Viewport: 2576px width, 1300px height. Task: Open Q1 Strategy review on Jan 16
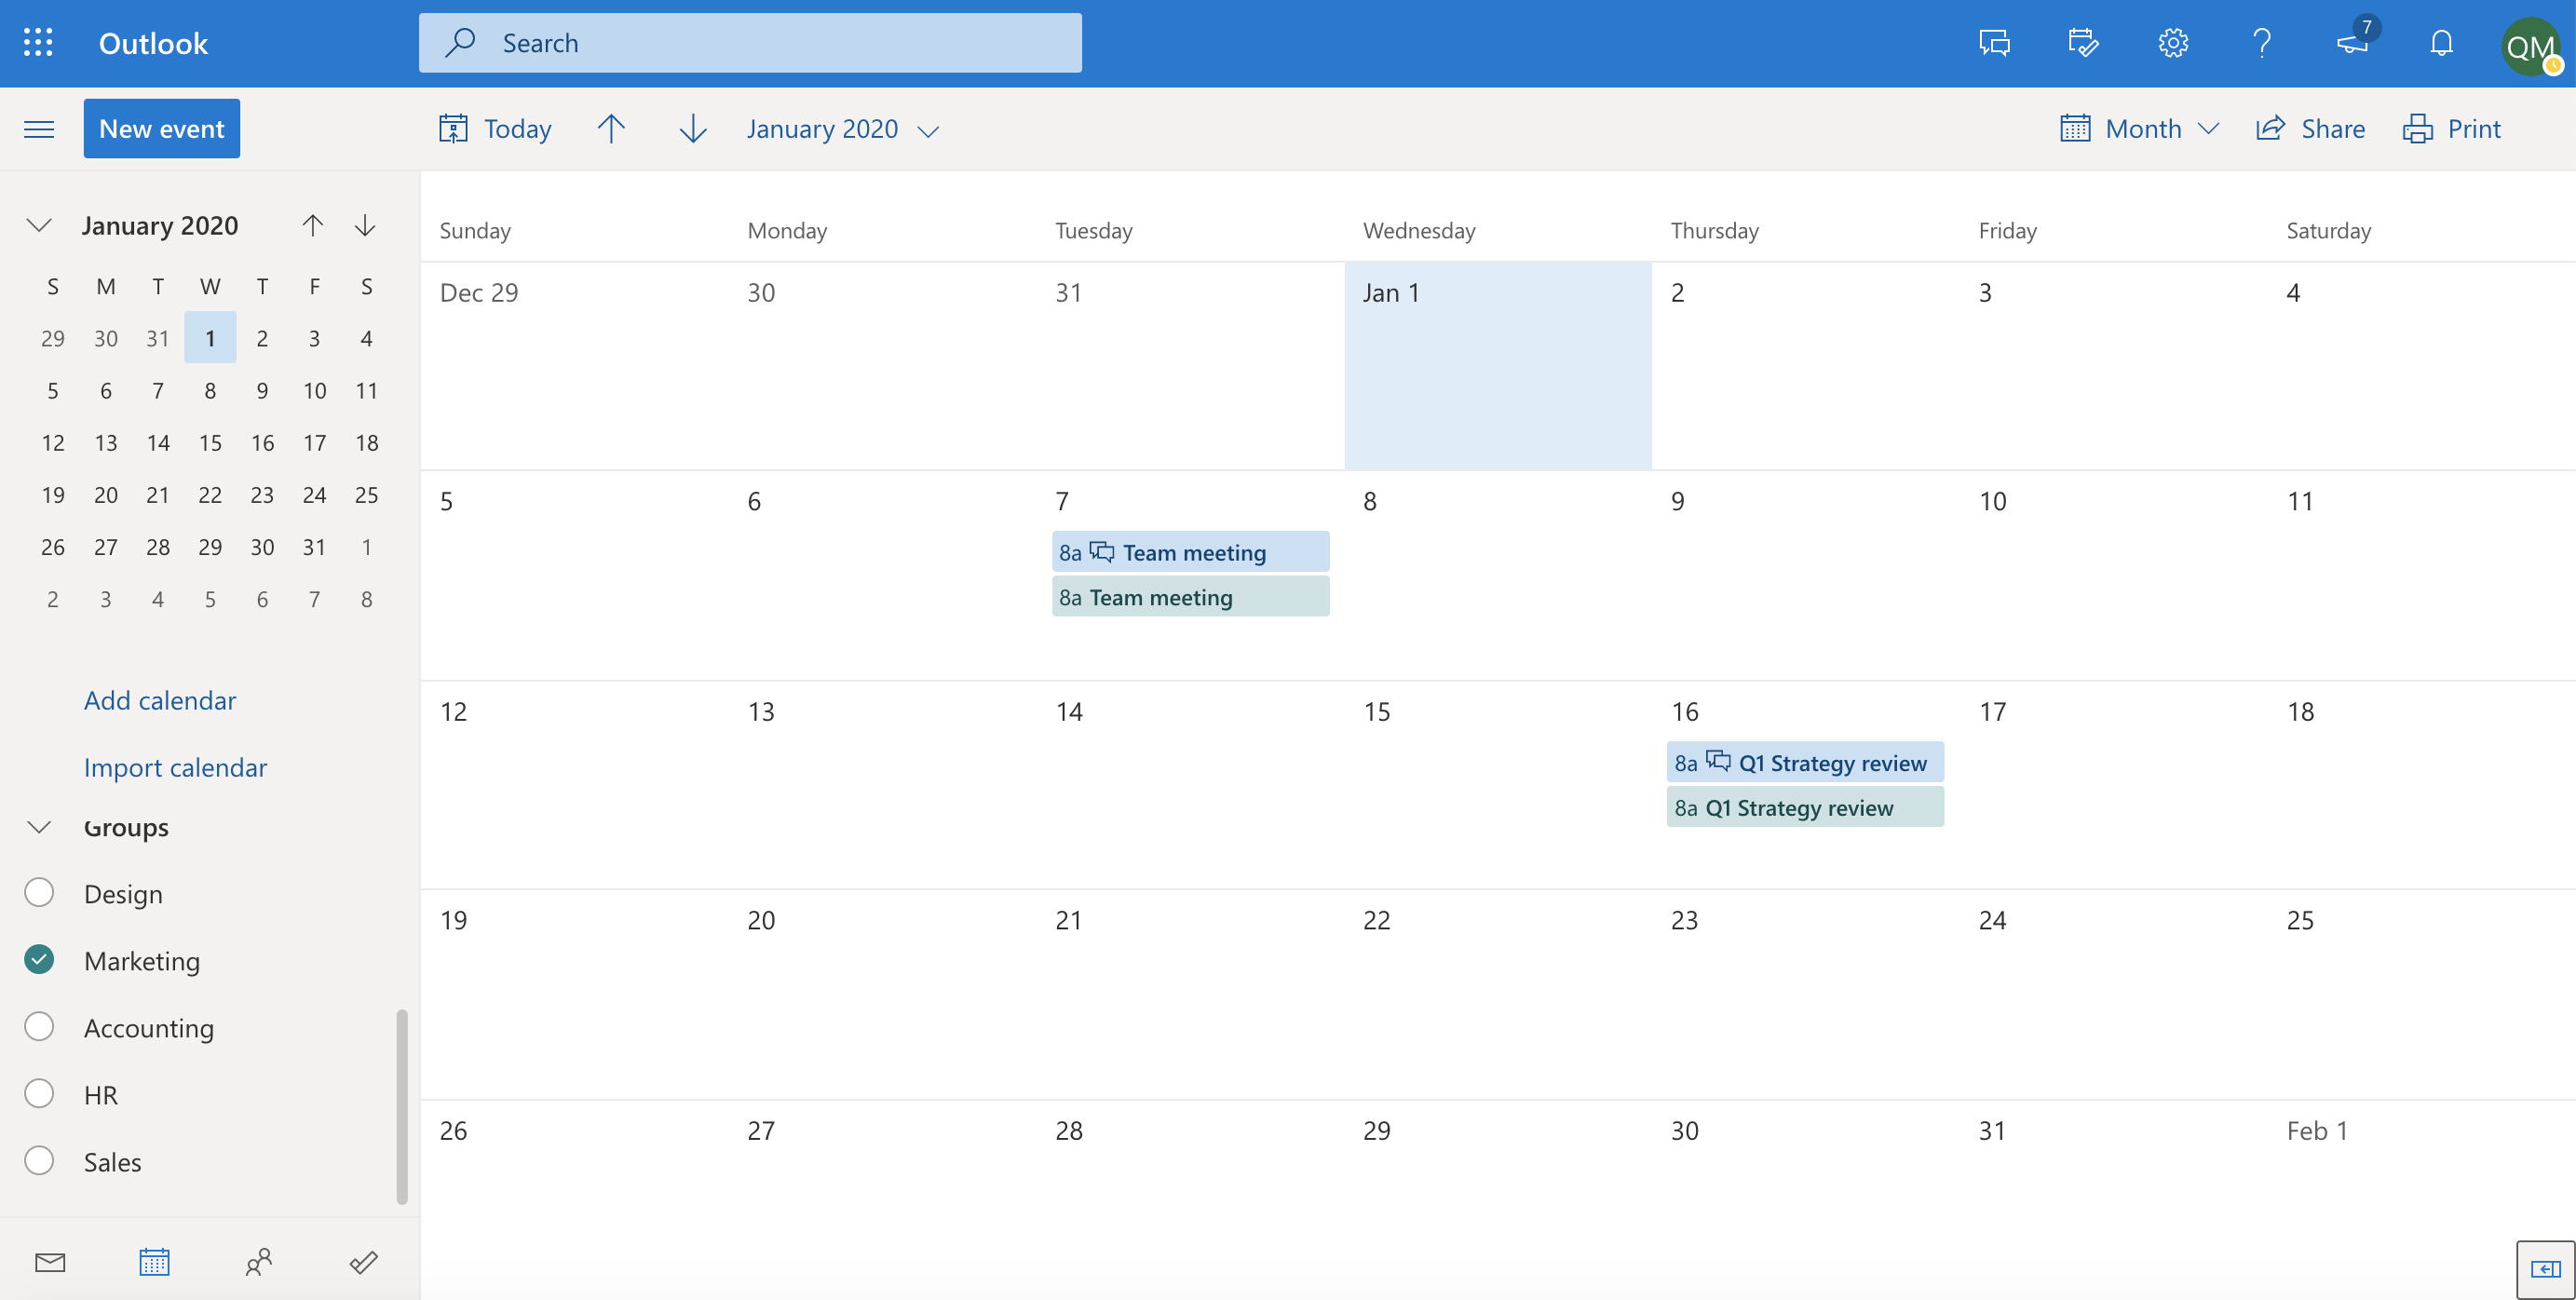pos(1804,761)
